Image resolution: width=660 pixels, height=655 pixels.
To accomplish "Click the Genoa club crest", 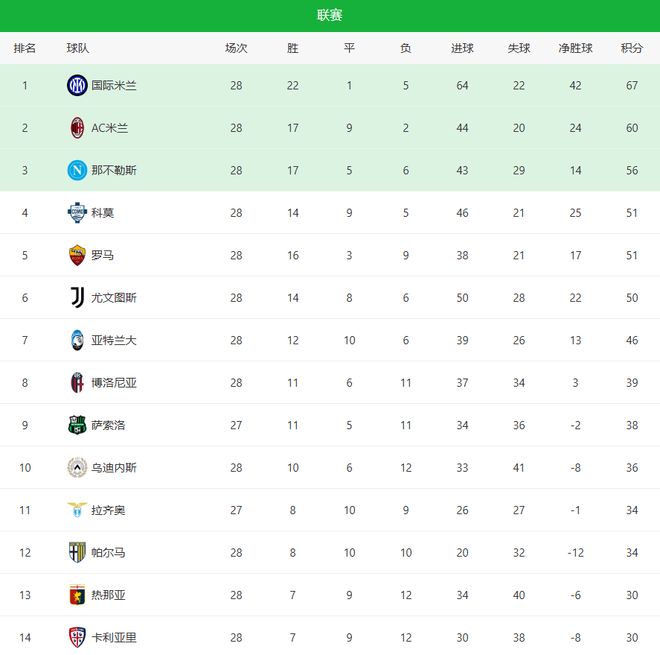I will tap(77, 595).
